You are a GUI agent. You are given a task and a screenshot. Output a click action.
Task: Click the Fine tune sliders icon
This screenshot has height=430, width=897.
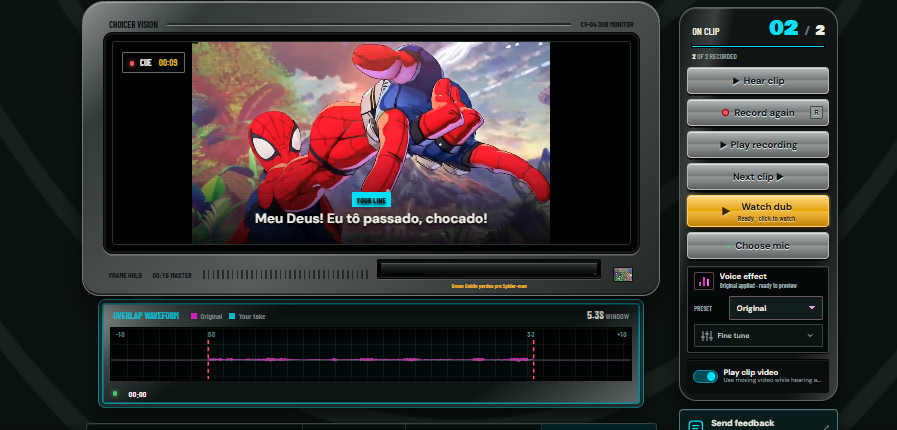(x=707, y=336)
